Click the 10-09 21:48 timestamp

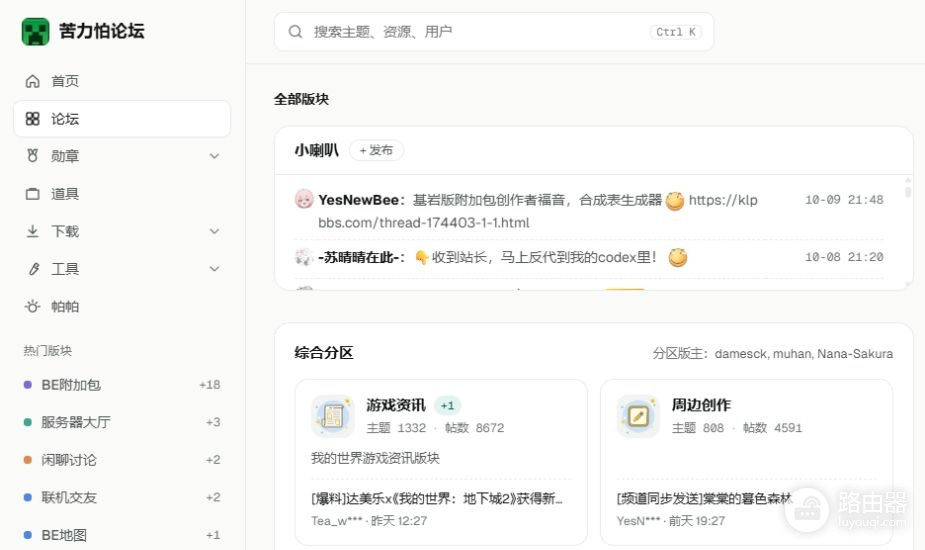tap(844, 199)
